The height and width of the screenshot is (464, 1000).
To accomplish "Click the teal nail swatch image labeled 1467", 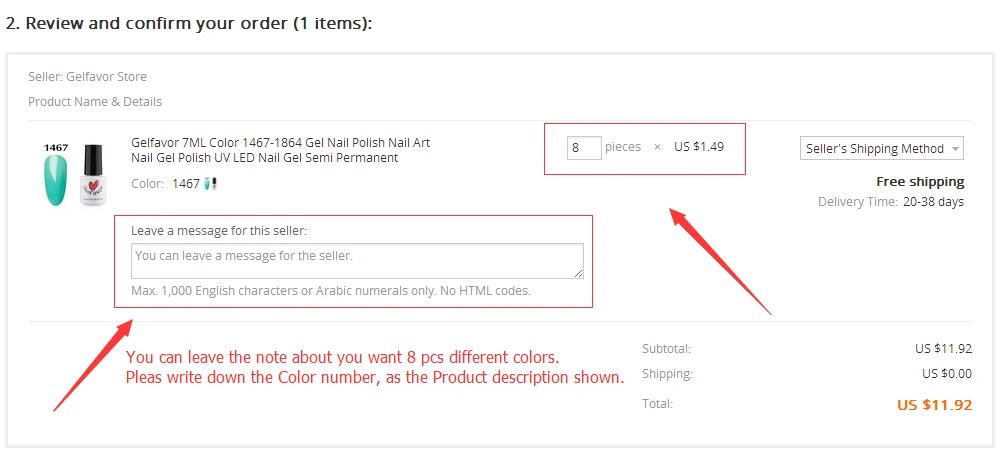I will point(56,175).
